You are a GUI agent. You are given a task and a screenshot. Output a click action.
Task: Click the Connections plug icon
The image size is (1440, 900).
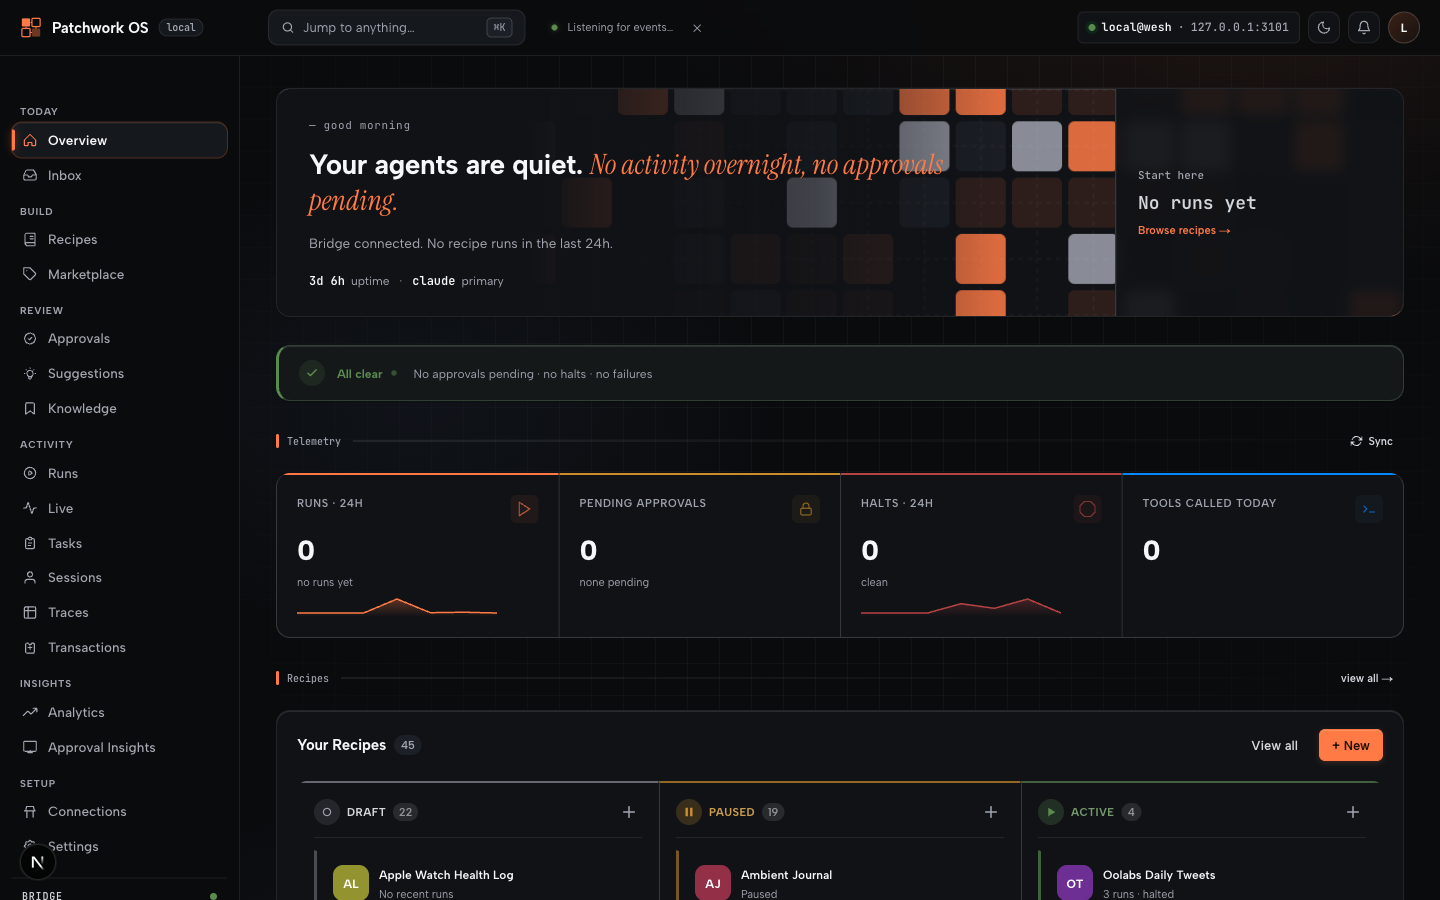tap(30, 812)
